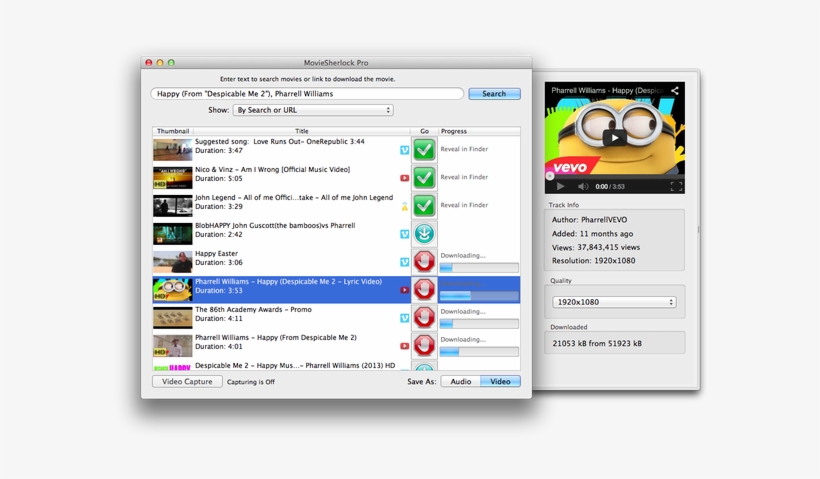Stop the Pharrell Williams Lyric Video download
This screenshot has height=479, width=820.
pyautogui.click(x=424, y=290)
